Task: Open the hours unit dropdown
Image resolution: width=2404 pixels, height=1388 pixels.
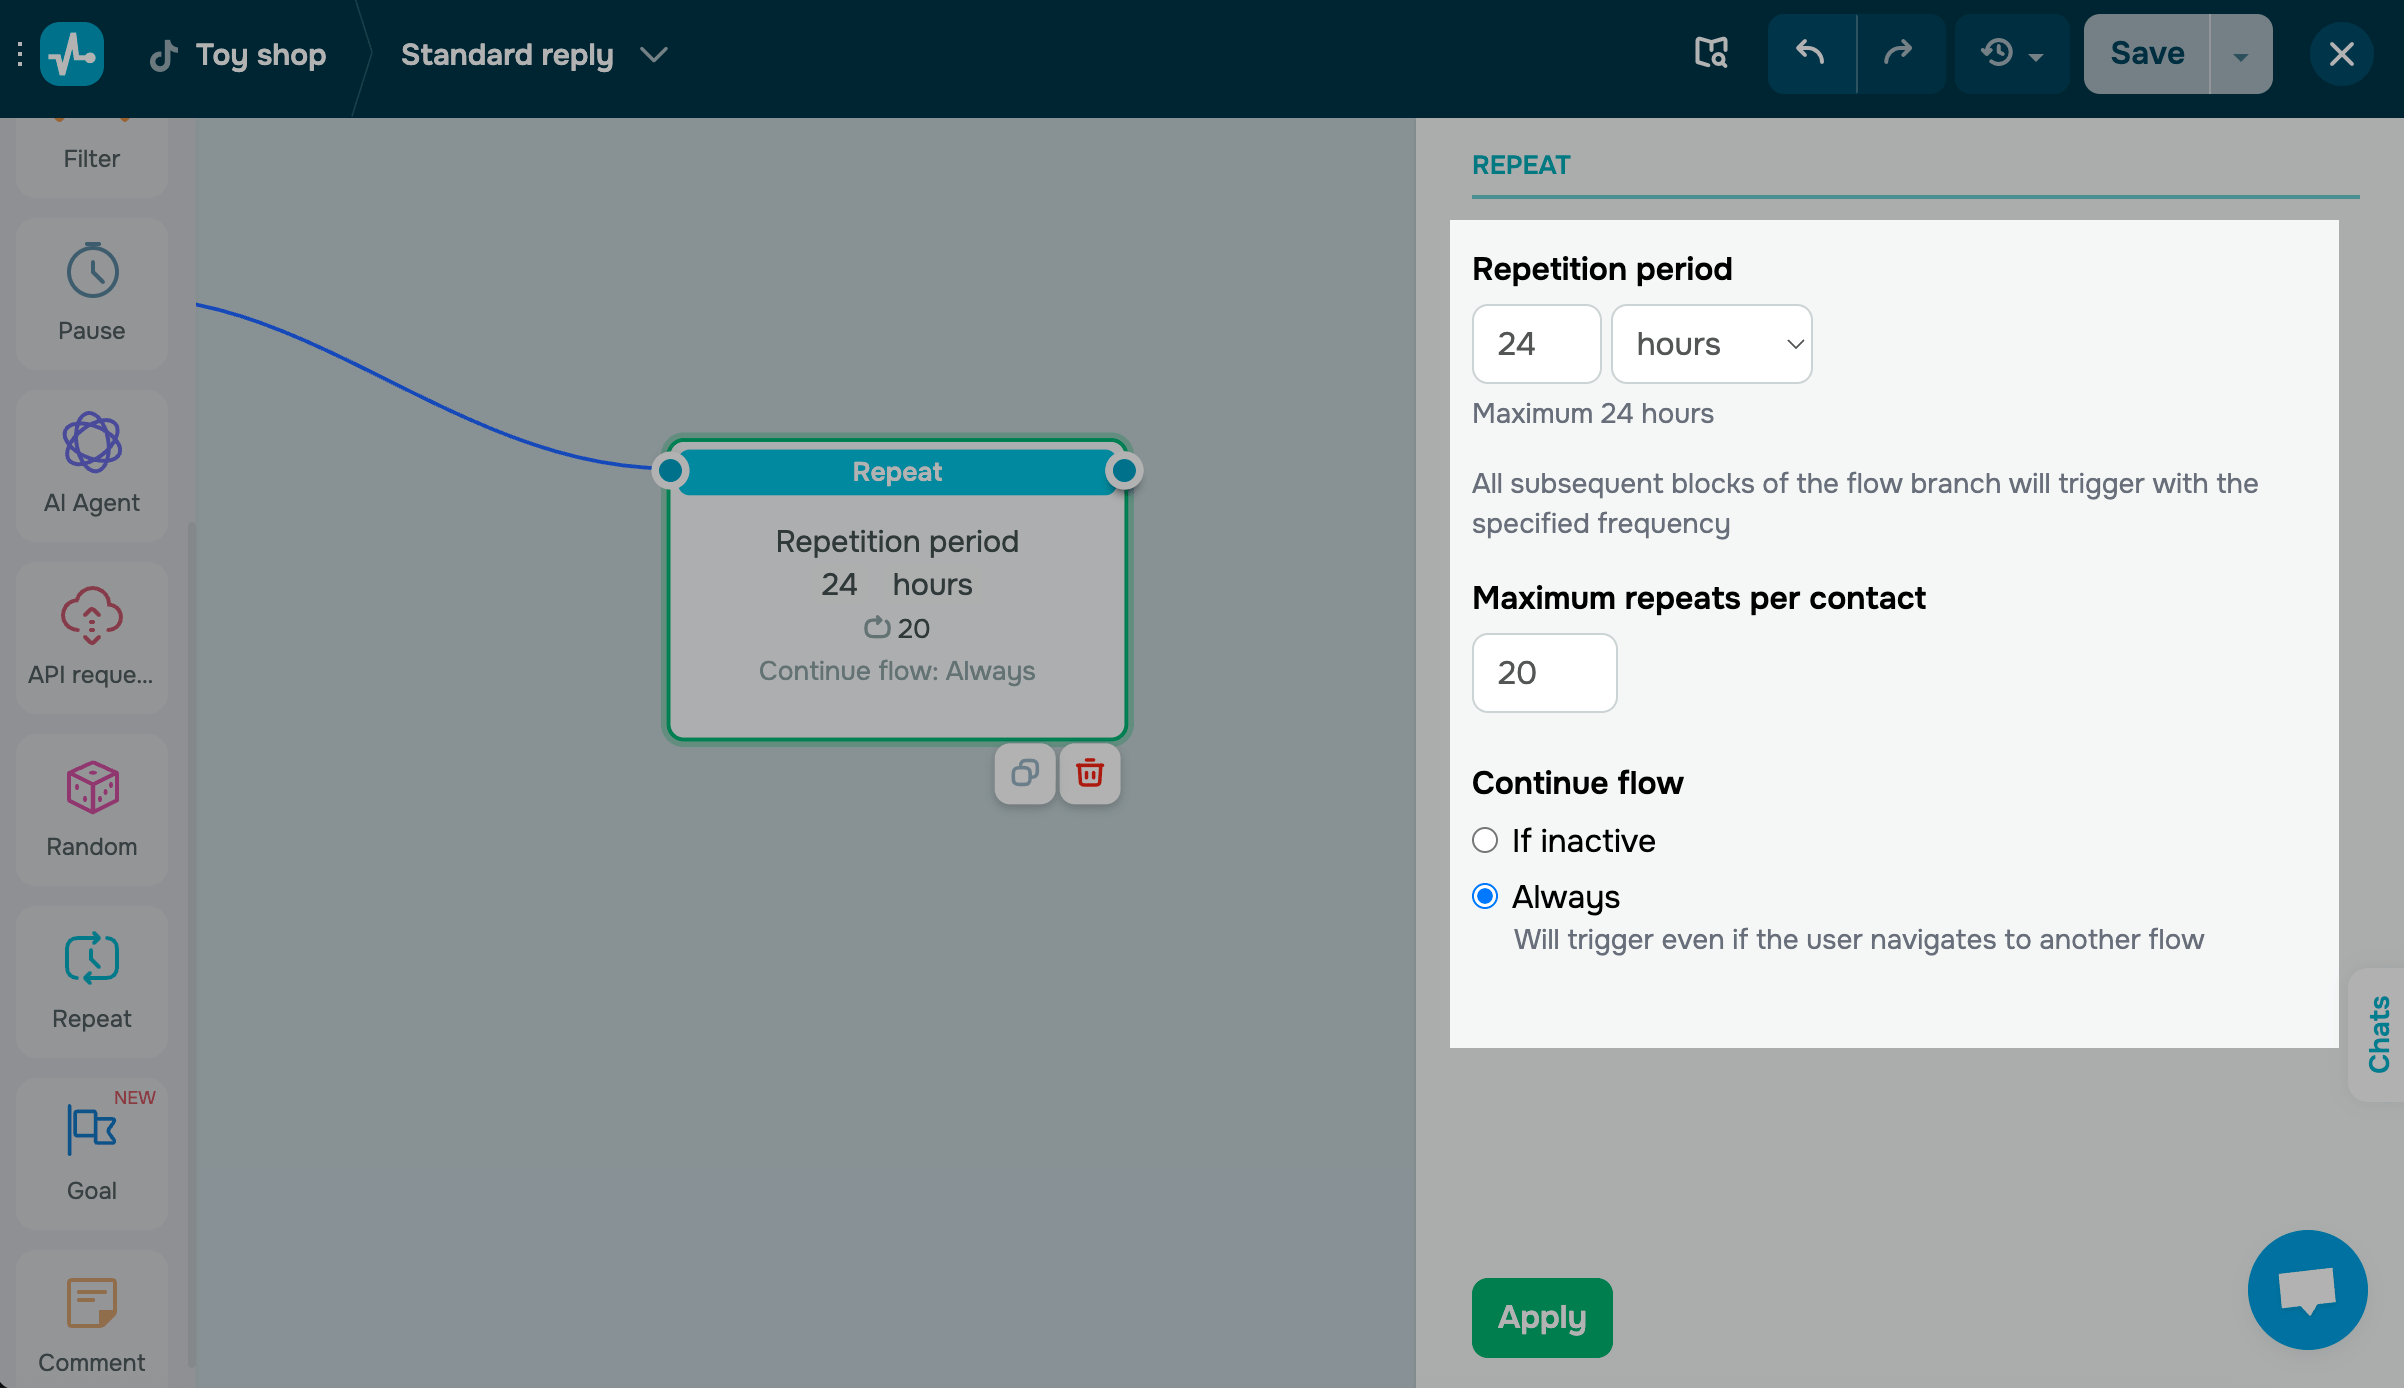Action: [1711, 344]
